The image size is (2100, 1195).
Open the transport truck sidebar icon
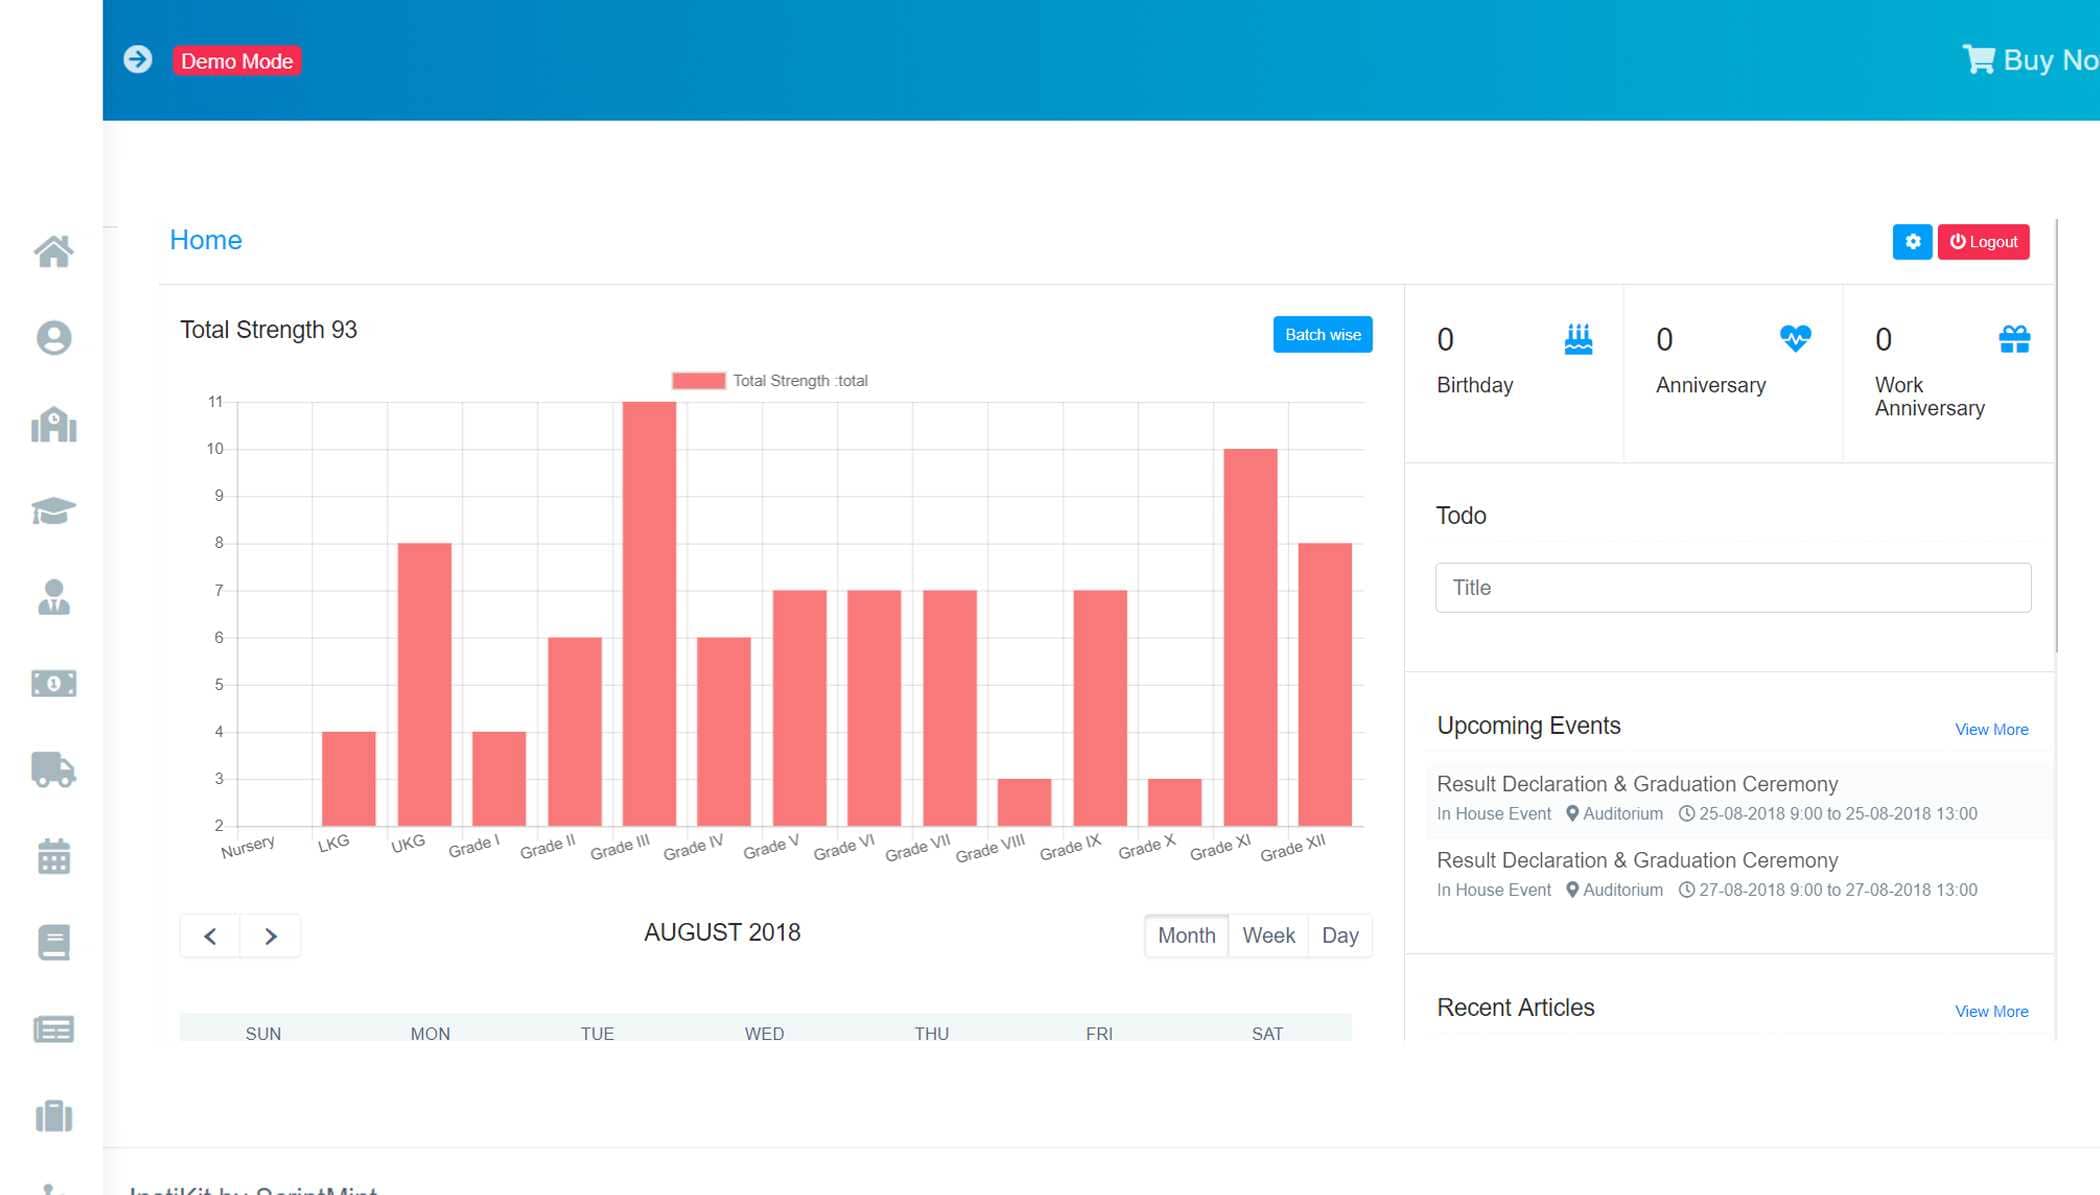pos(53,770)
